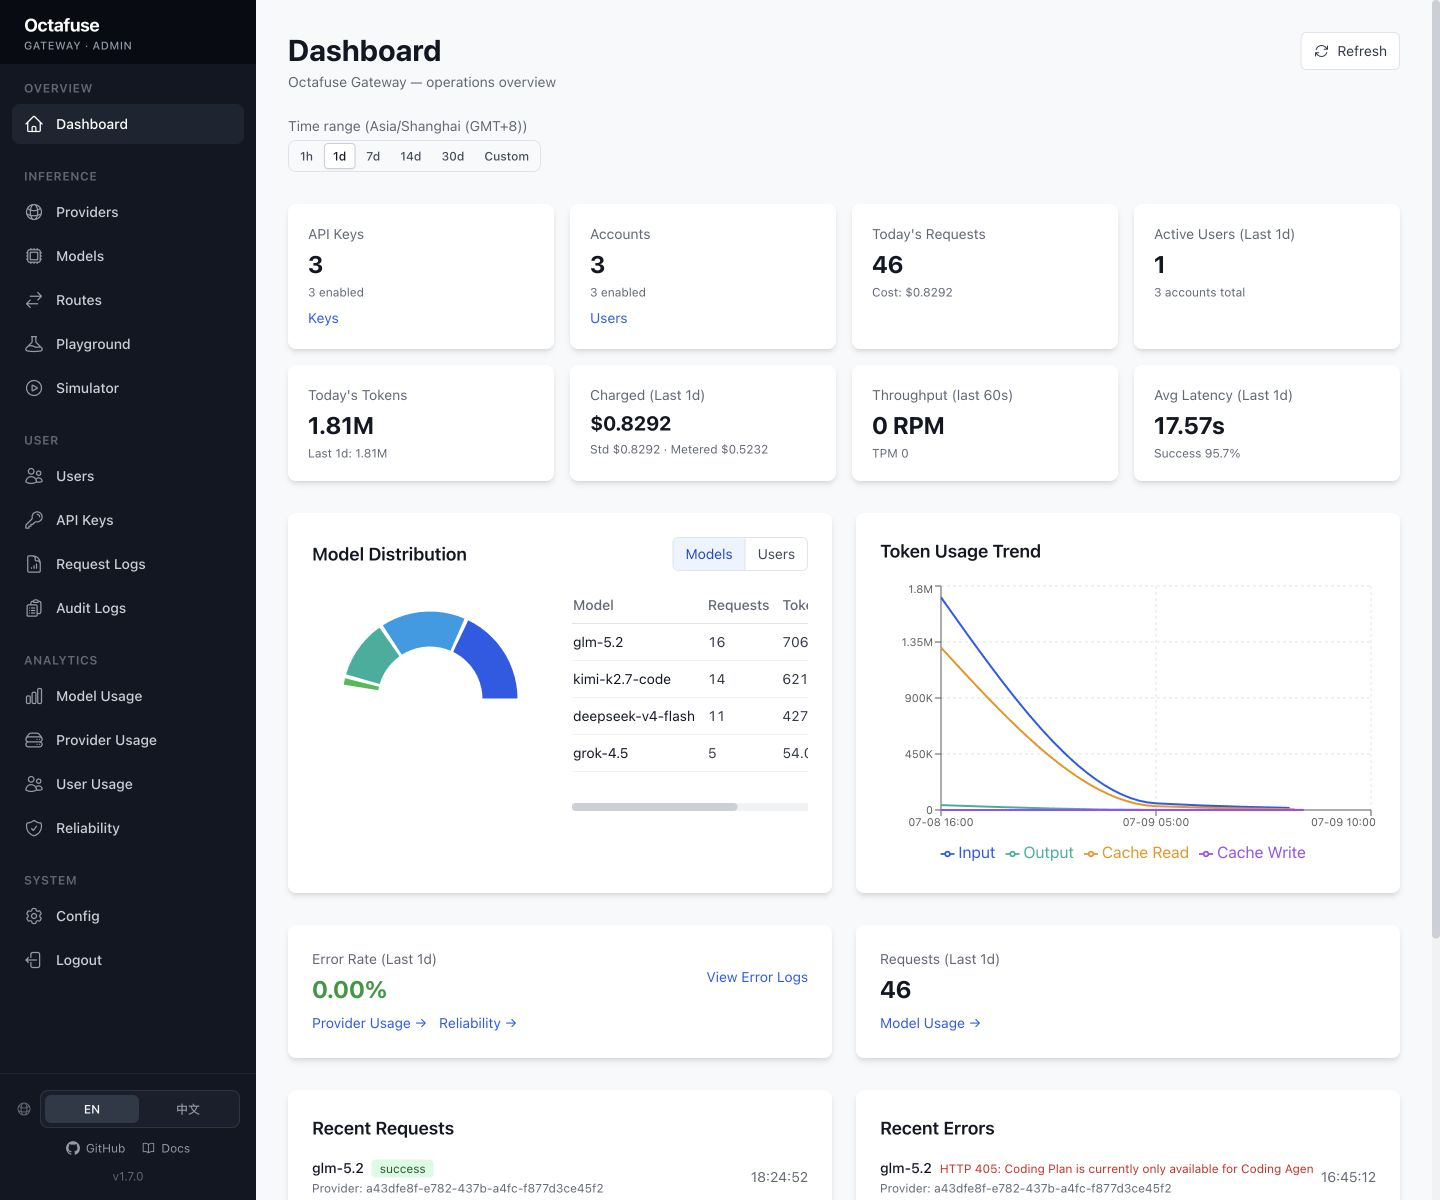
Task: Click the Avg Latency value 17.57s
Action: (1189, 426)
